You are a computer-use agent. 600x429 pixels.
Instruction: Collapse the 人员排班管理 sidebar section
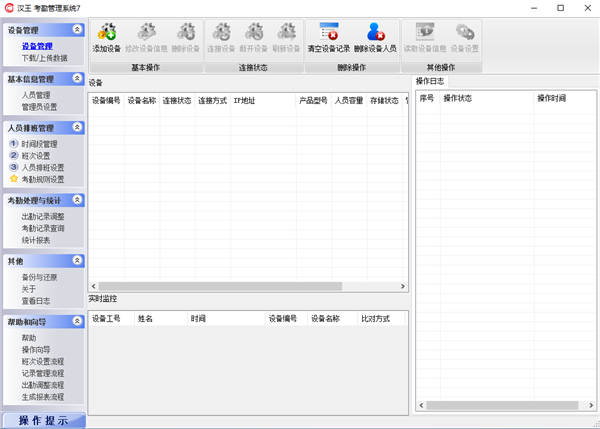[x=77, y=127]
